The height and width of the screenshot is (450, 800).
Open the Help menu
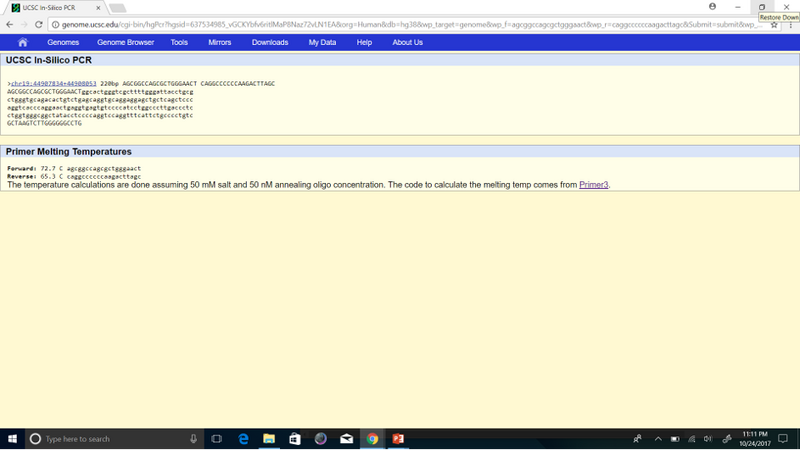click(364, 43)
